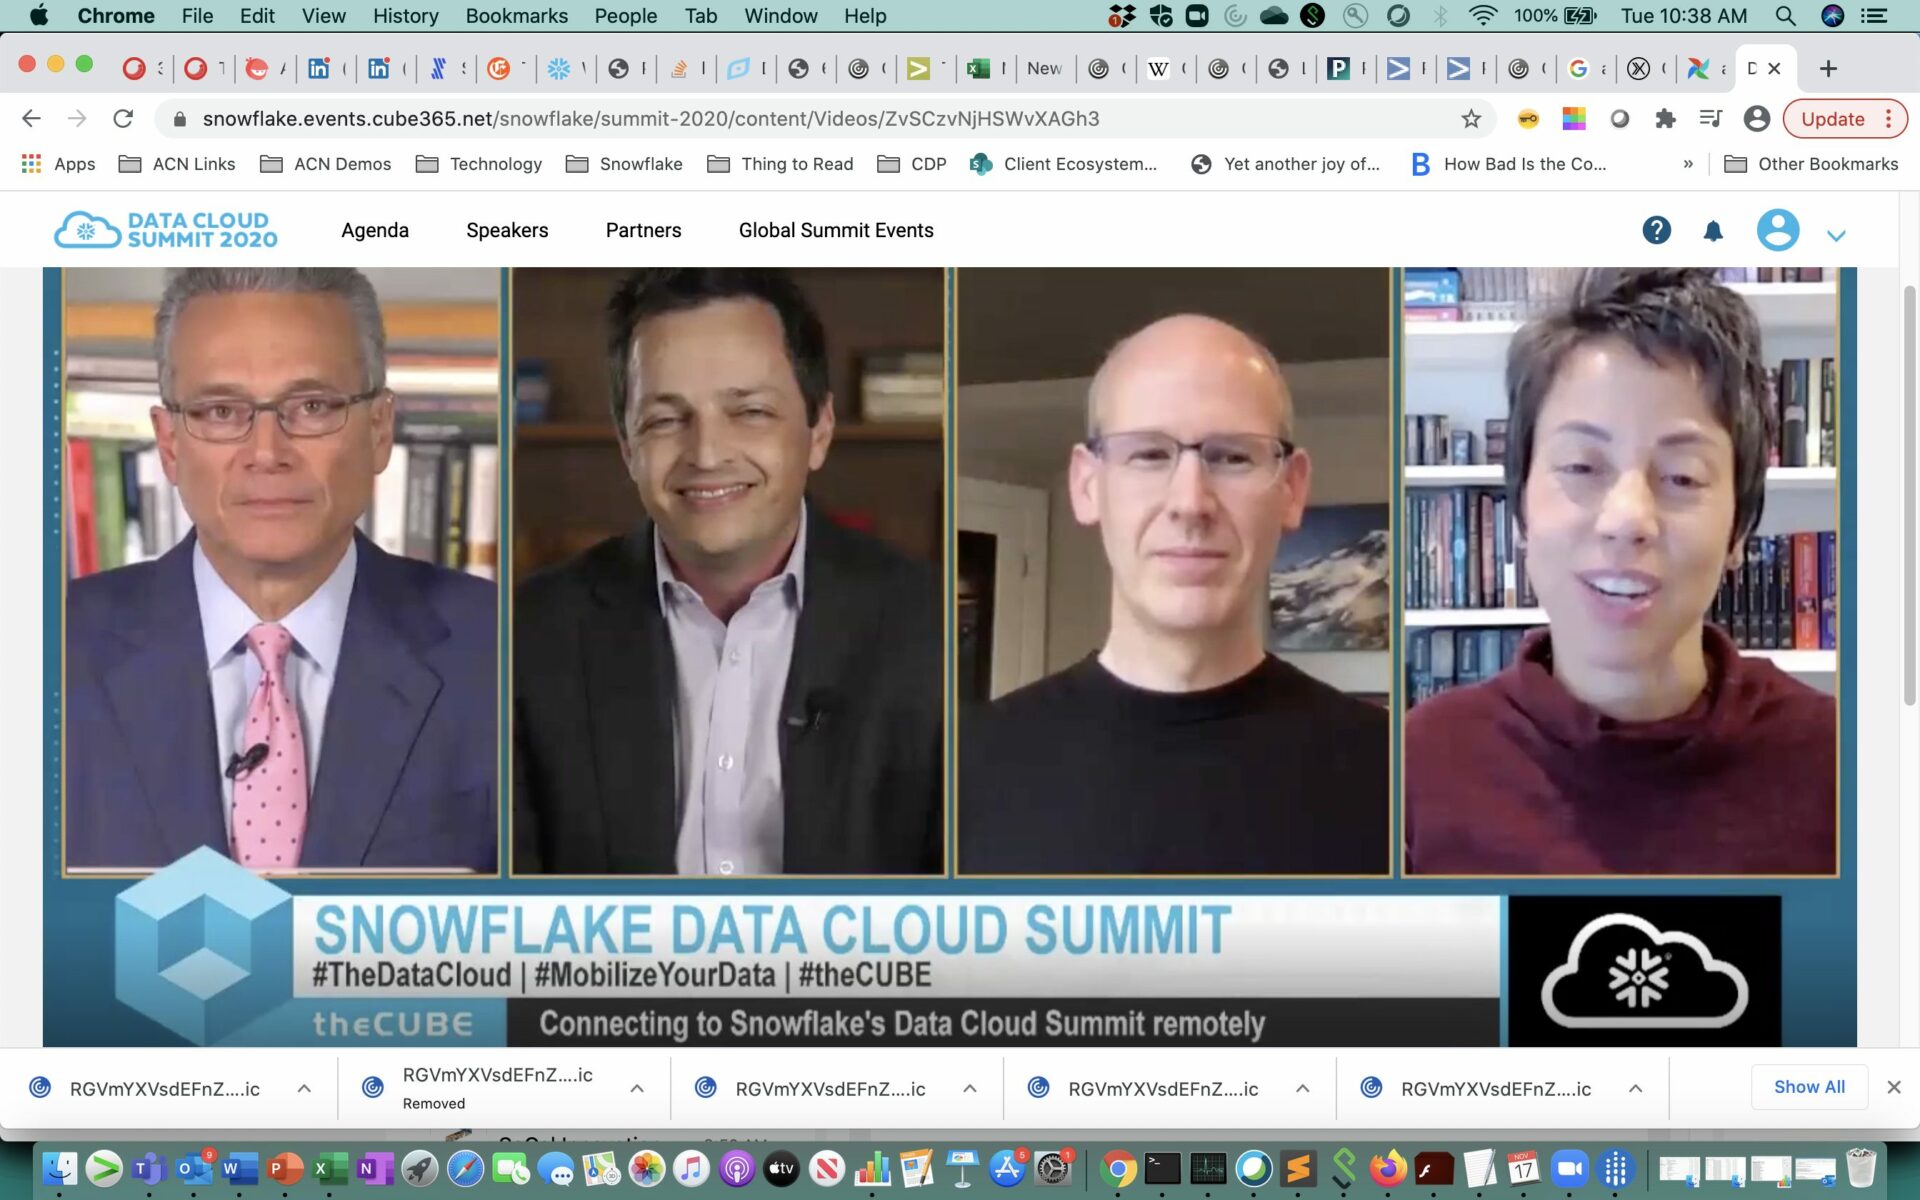Focus the address bar URL
This screenshot has height=1200, width=1920.
tap(650, 119)
